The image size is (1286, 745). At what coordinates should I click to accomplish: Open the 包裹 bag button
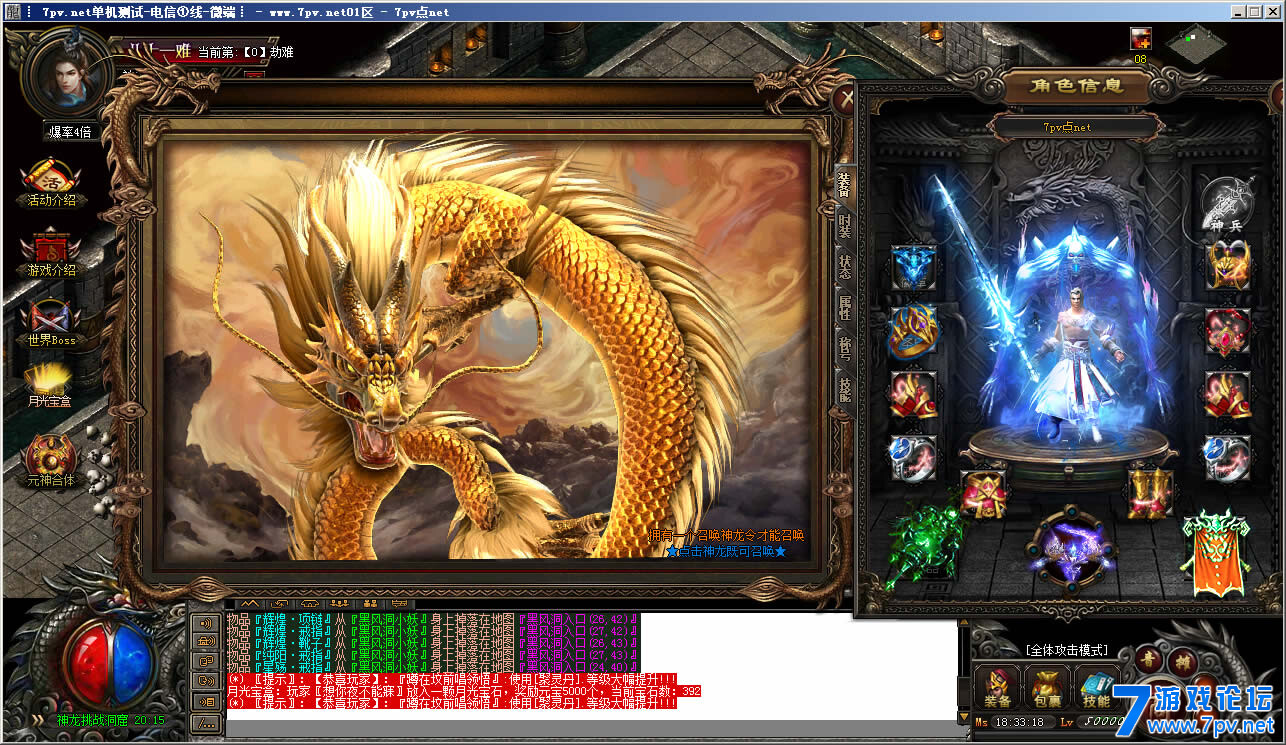click(x=1047, y=686)
